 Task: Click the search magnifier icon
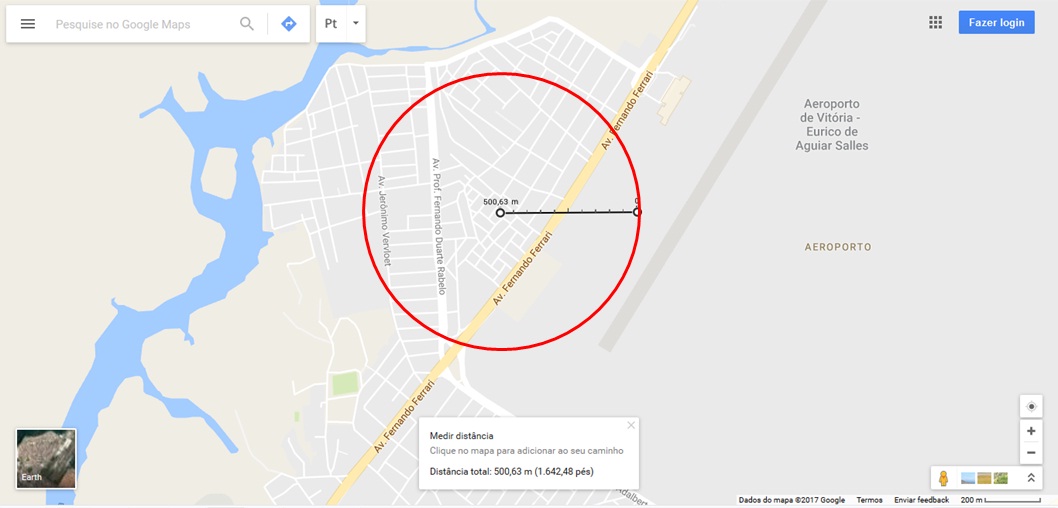(x=247, y=24)
